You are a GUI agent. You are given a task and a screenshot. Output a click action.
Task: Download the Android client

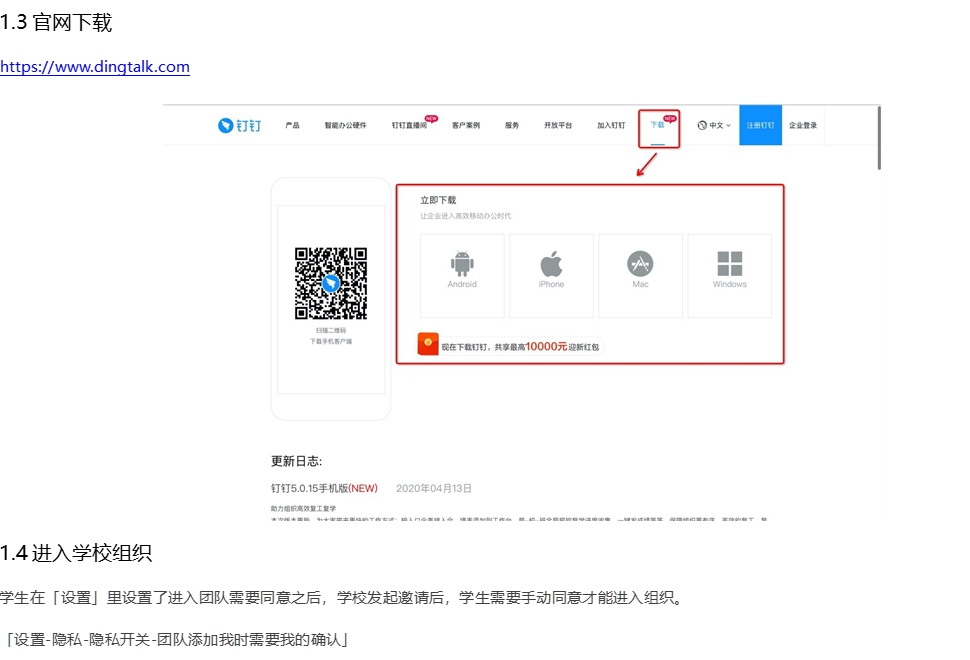tap(462, 276)
